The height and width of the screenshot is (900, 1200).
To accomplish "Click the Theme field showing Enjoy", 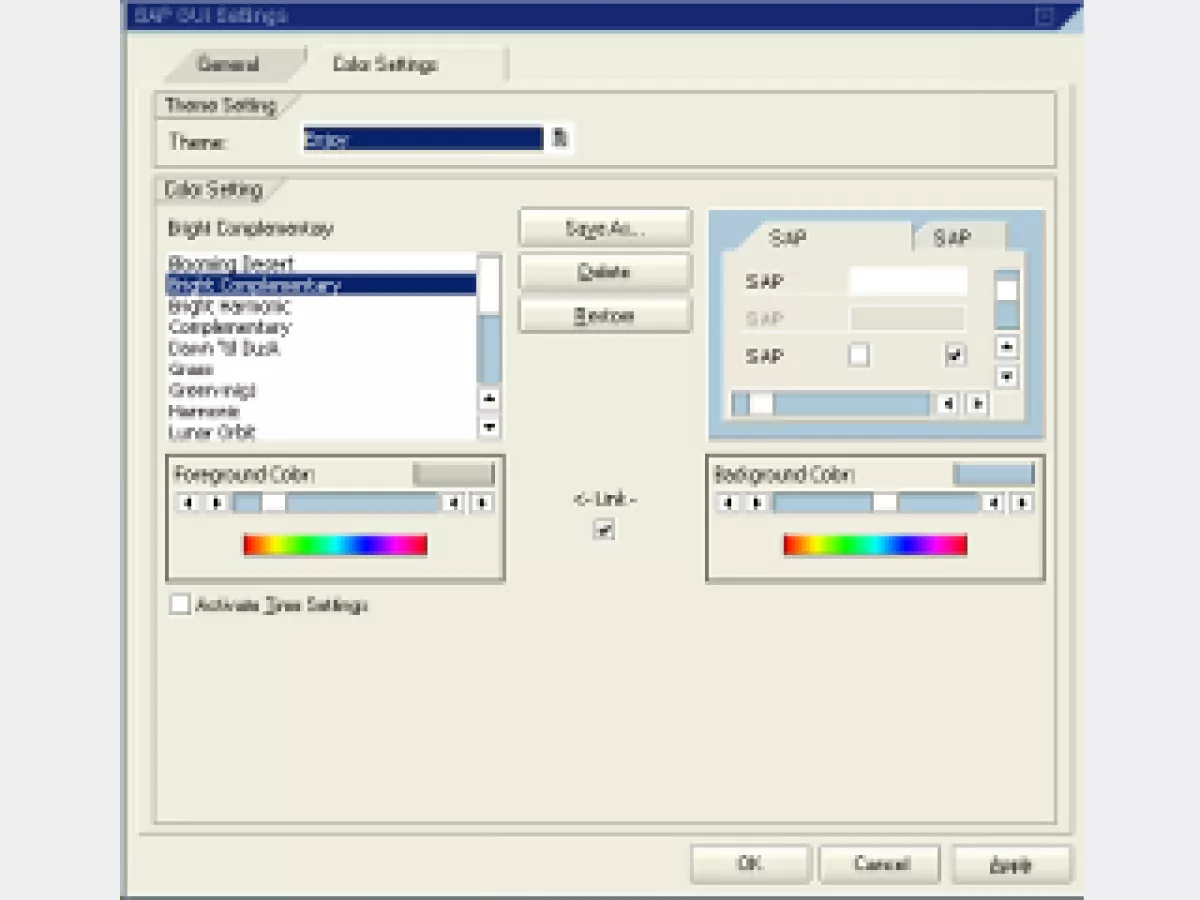I will tap(423, 139).
